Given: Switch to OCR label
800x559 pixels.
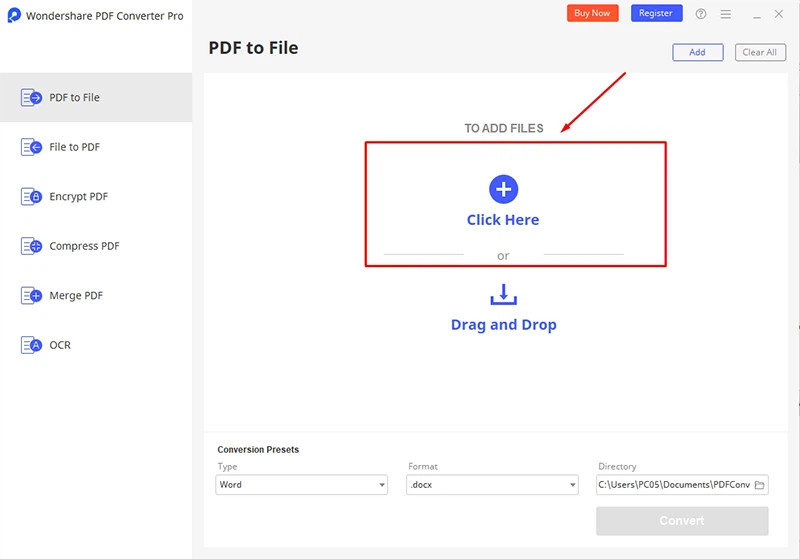Looking at the screenshot, I should click(60, 345).
